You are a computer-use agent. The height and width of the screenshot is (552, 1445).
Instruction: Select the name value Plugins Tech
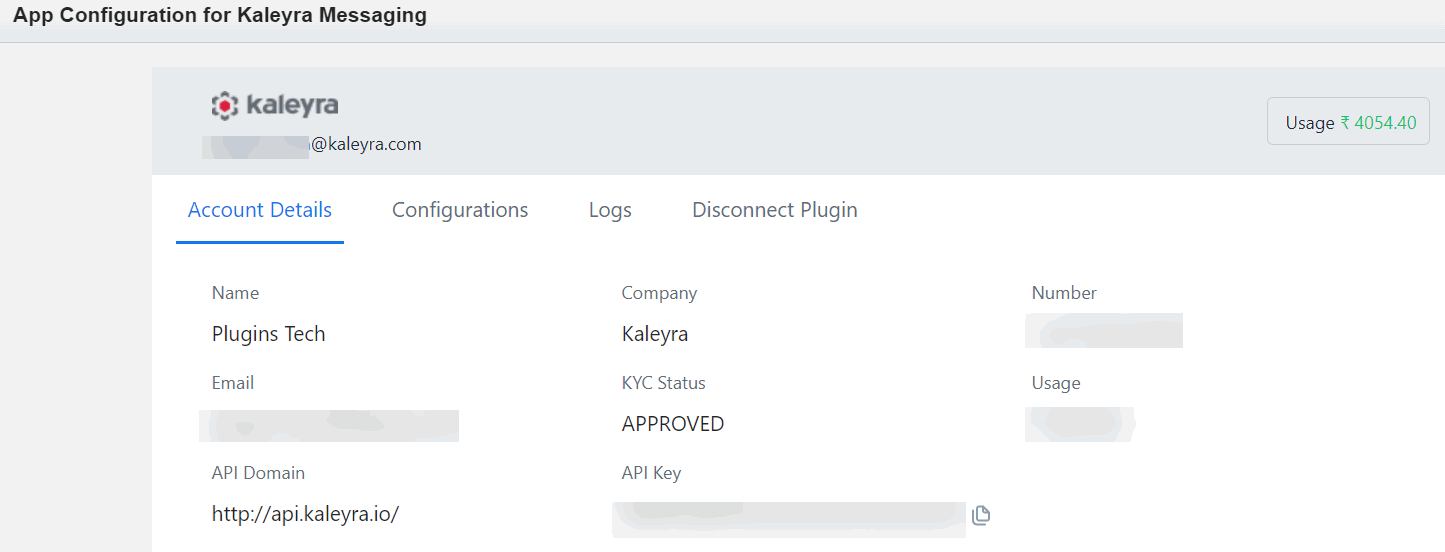point(268,334)
